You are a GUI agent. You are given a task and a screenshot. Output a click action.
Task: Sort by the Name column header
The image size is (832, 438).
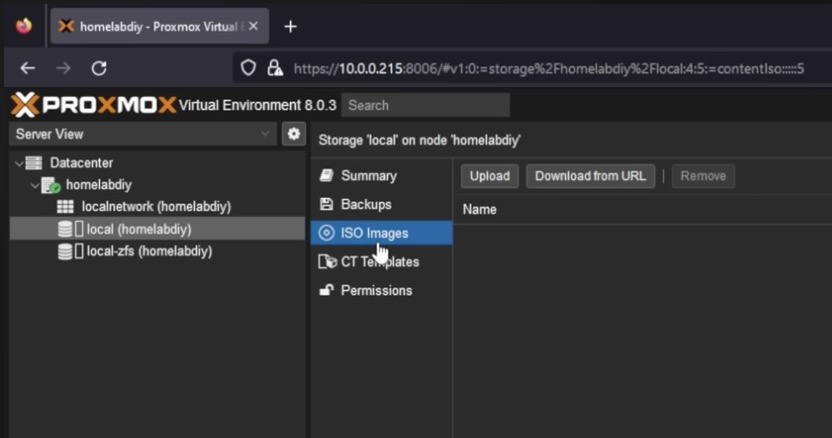(x=480, y=210)
